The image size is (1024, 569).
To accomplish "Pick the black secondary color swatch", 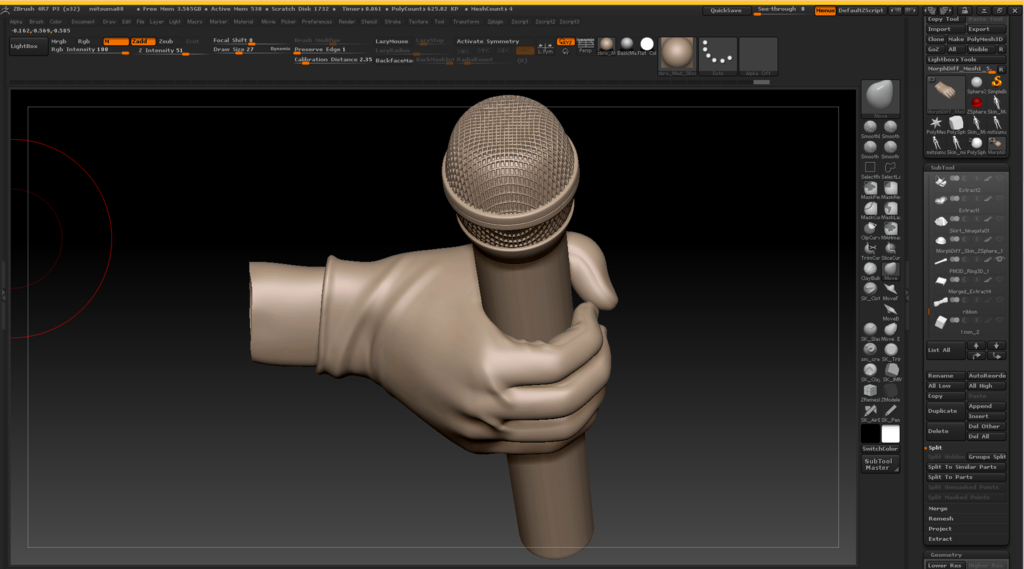I will [x=871, y=434].
